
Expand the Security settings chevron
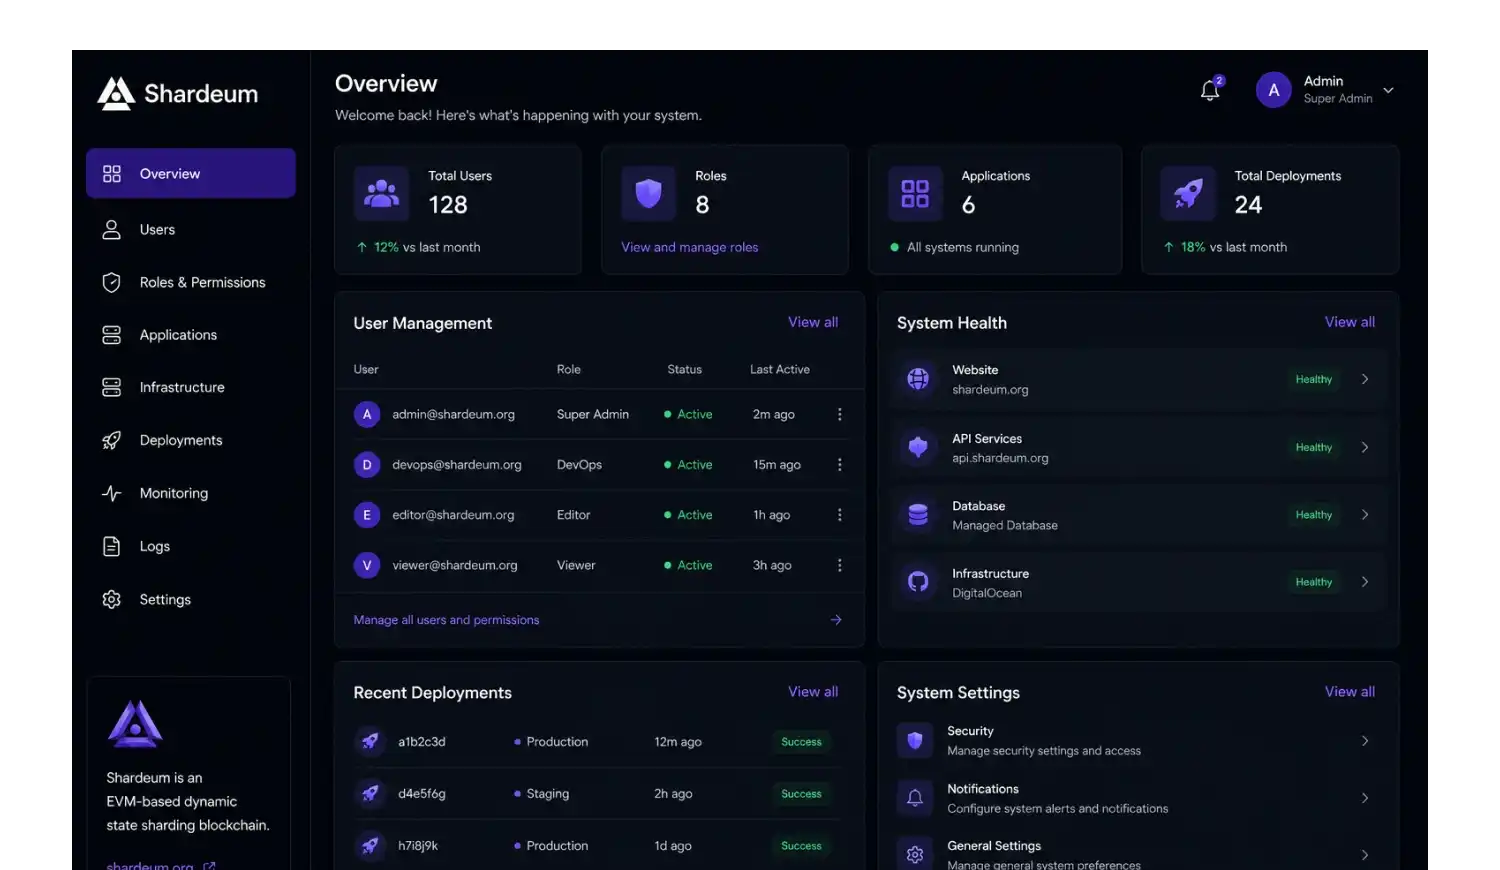(x=1365, y=741)
